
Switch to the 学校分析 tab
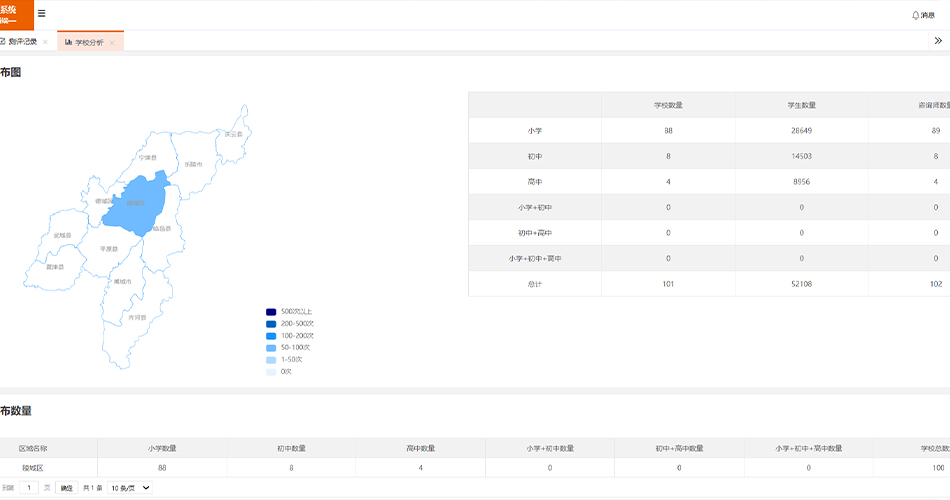coord(89,42)
